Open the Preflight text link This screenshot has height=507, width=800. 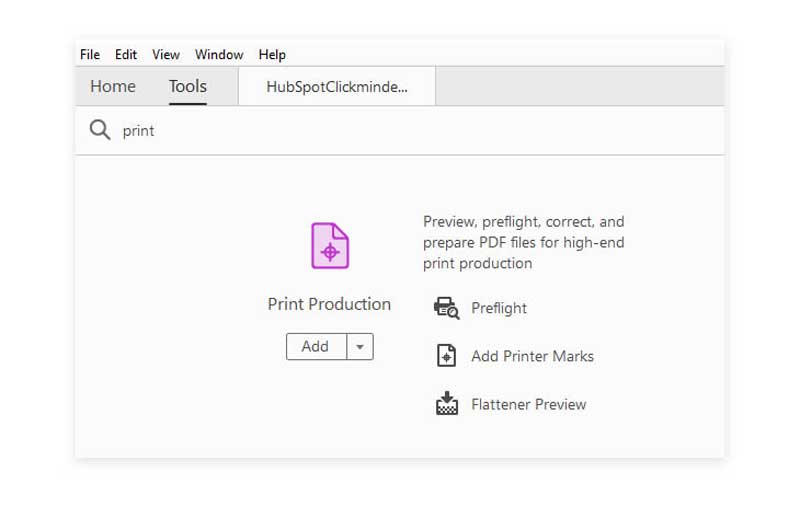coord(499,308)
